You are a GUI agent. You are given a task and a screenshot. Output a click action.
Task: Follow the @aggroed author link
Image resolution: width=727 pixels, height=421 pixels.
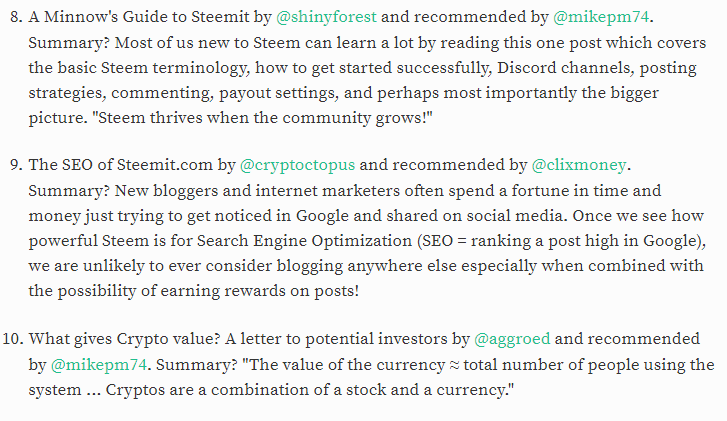pos(512,339)
